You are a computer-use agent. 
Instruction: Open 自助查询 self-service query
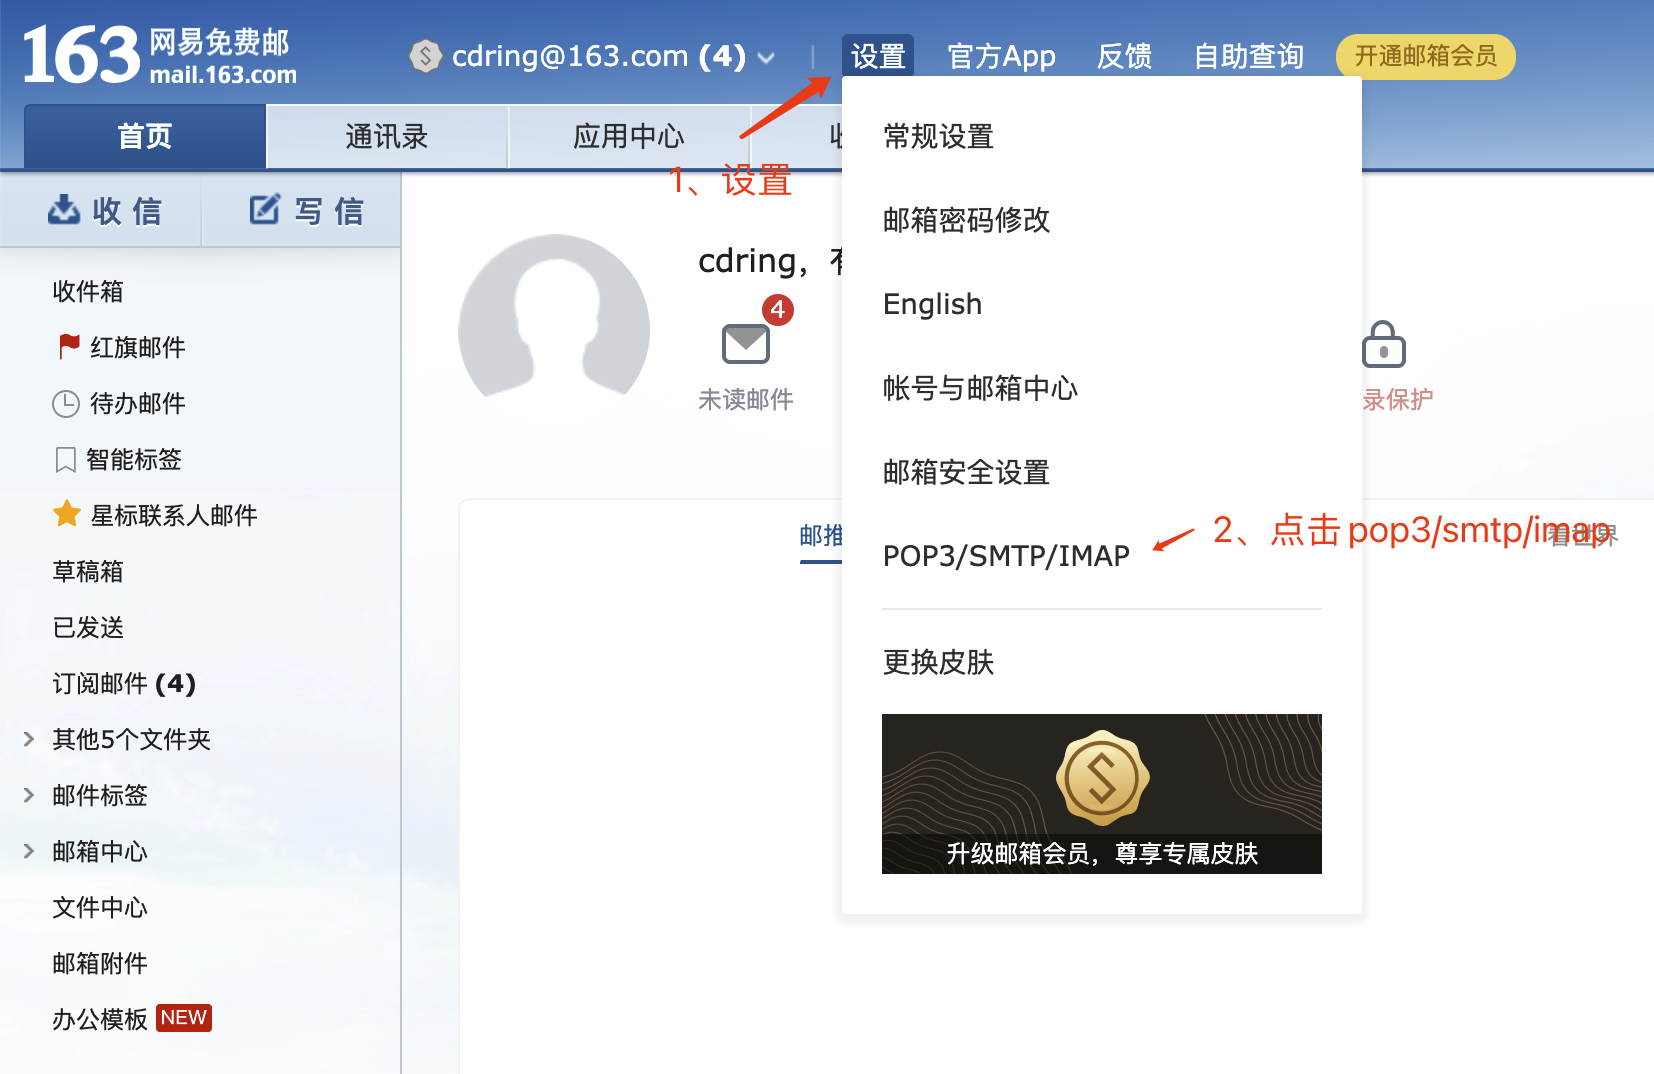click(x=1248, y=56)
